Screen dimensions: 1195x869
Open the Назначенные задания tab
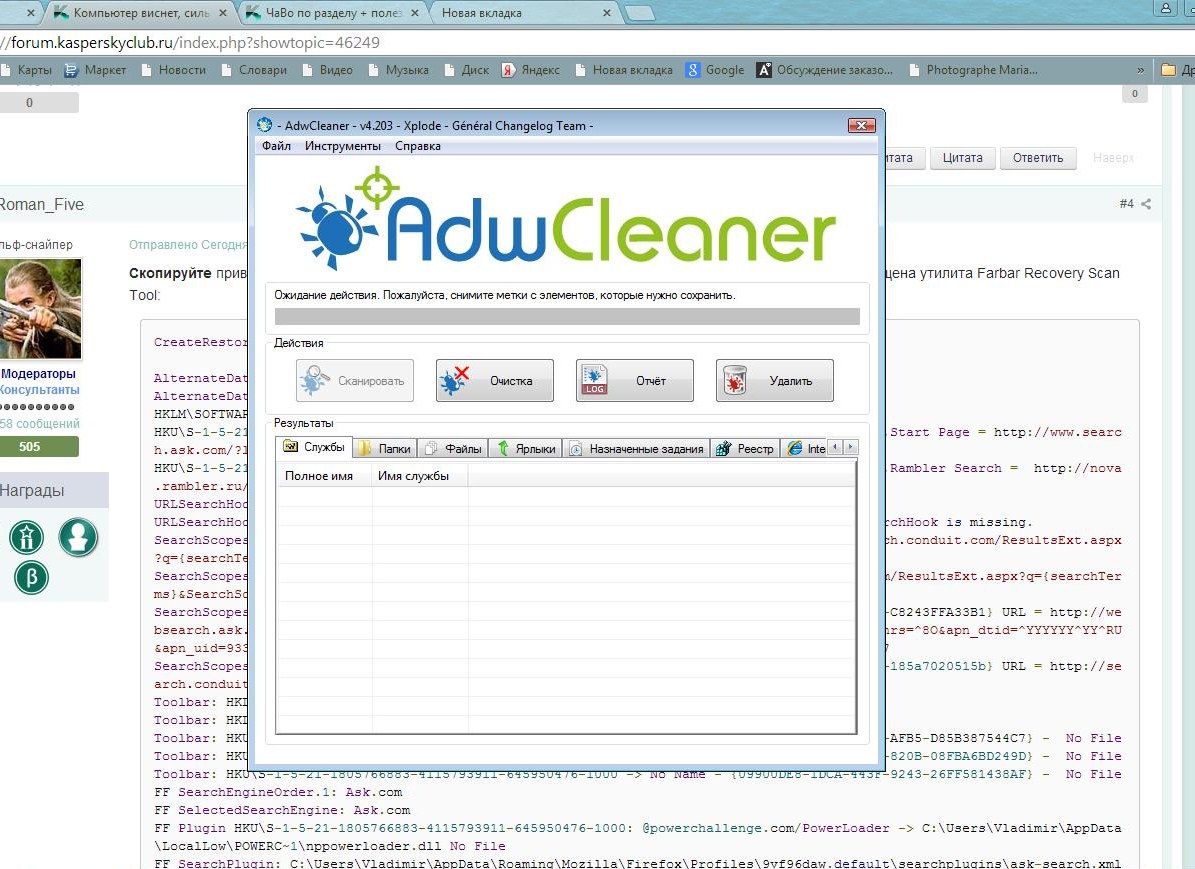[636, 448]
